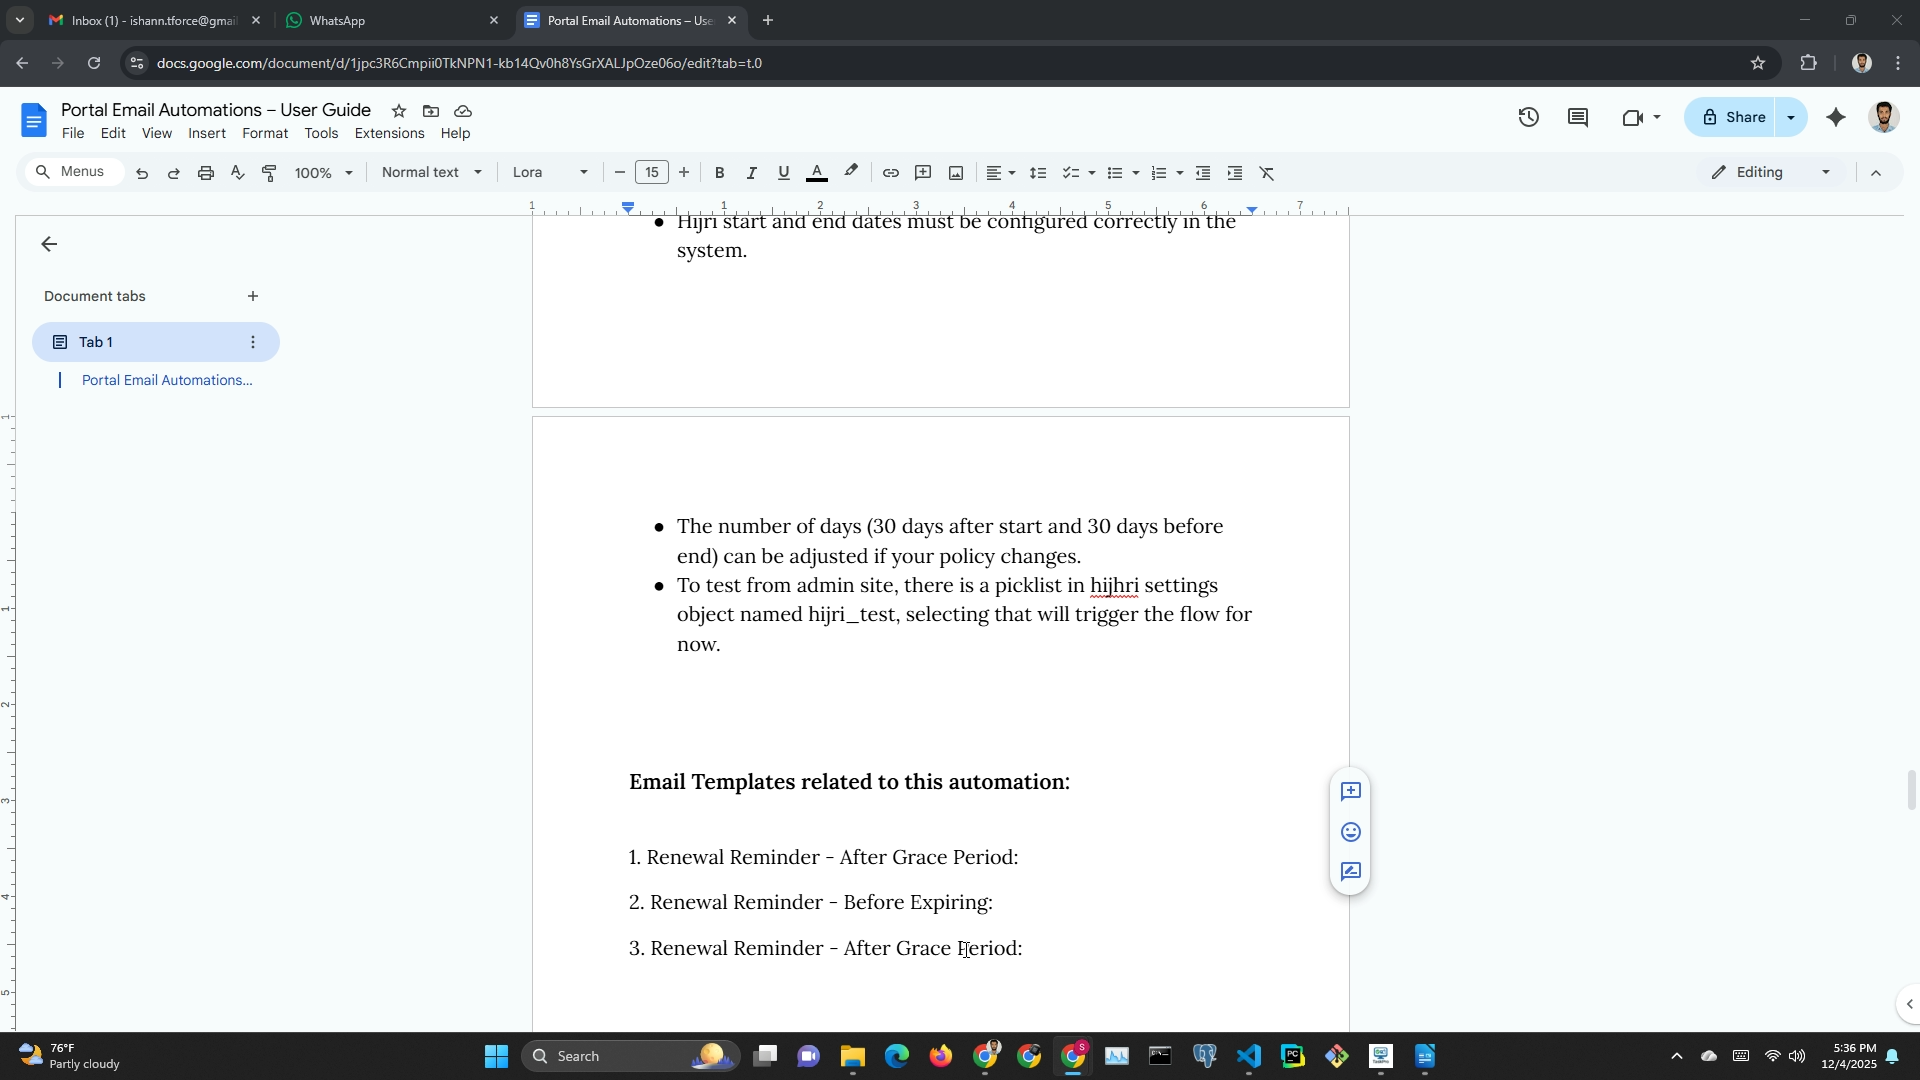Open the Lora font dropdown
Viewport: 1920px width, 1080px height.
coord(550,172)
